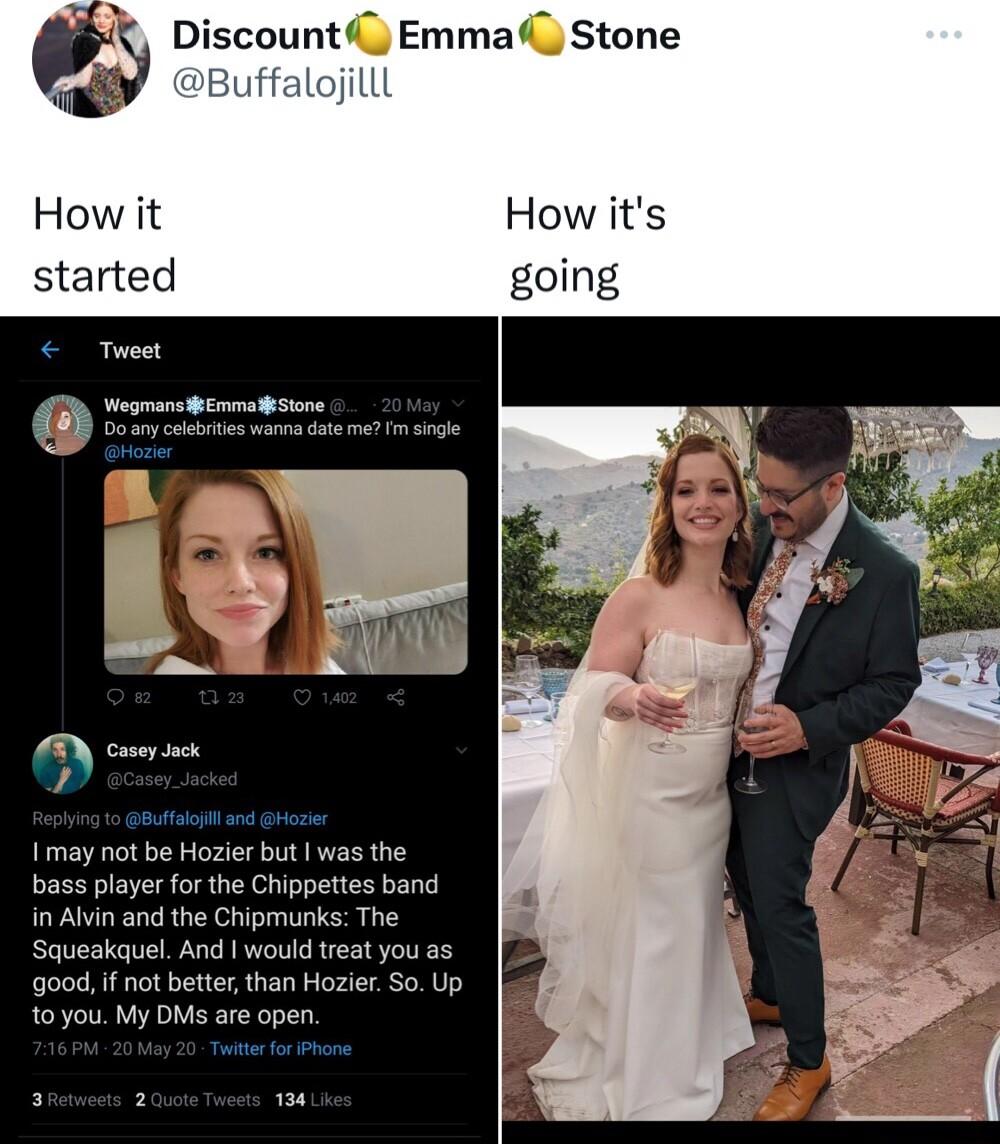Viewport: 1000px width, 1144px height.
Task: Tap the back arrow beside Tweet
Action: coord(50,350)
